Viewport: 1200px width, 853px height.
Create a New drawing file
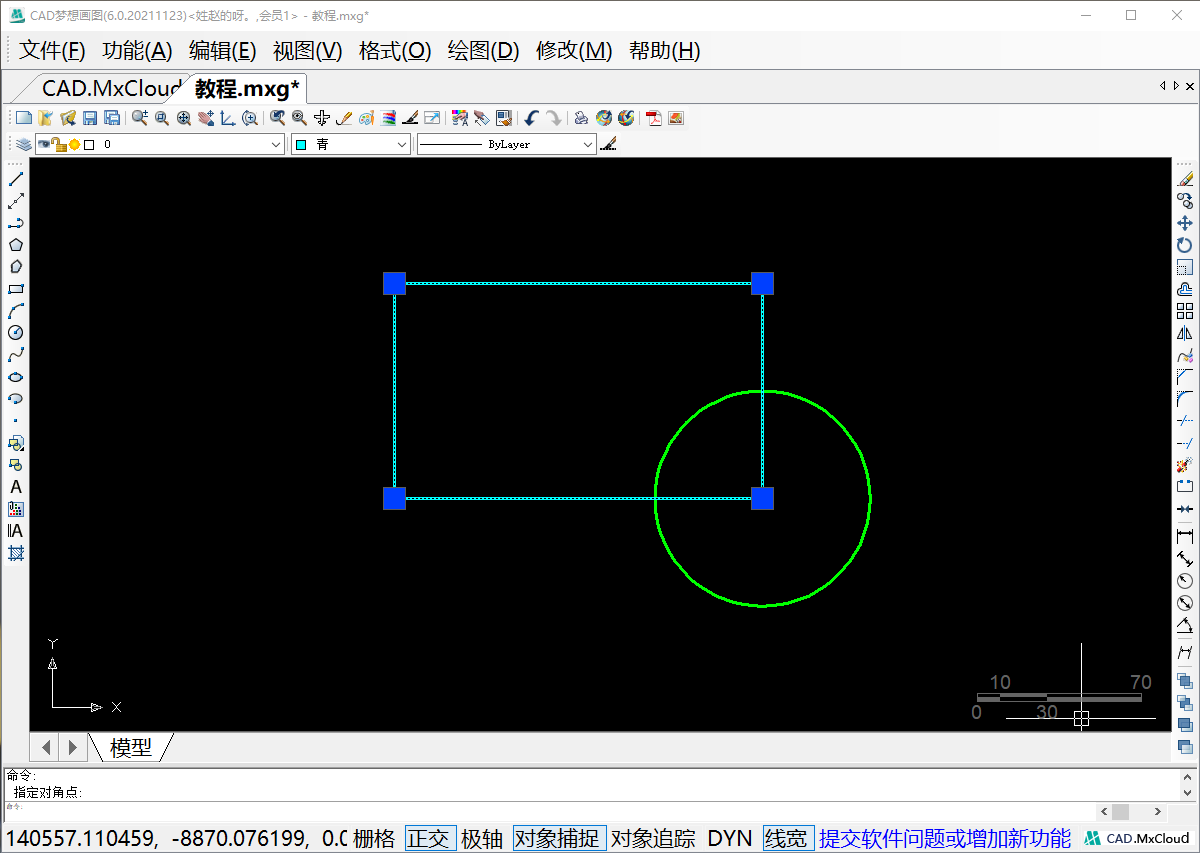23,118
